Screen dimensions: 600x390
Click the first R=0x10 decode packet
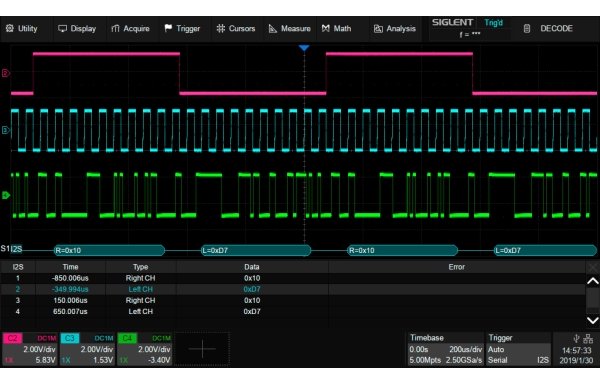[109, 251]
